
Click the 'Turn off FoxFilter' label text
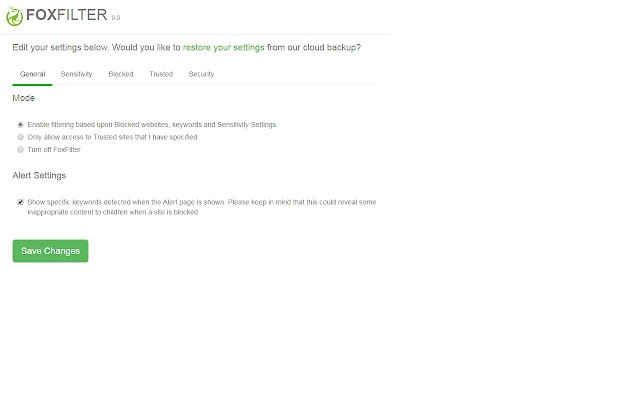(54, 149)
